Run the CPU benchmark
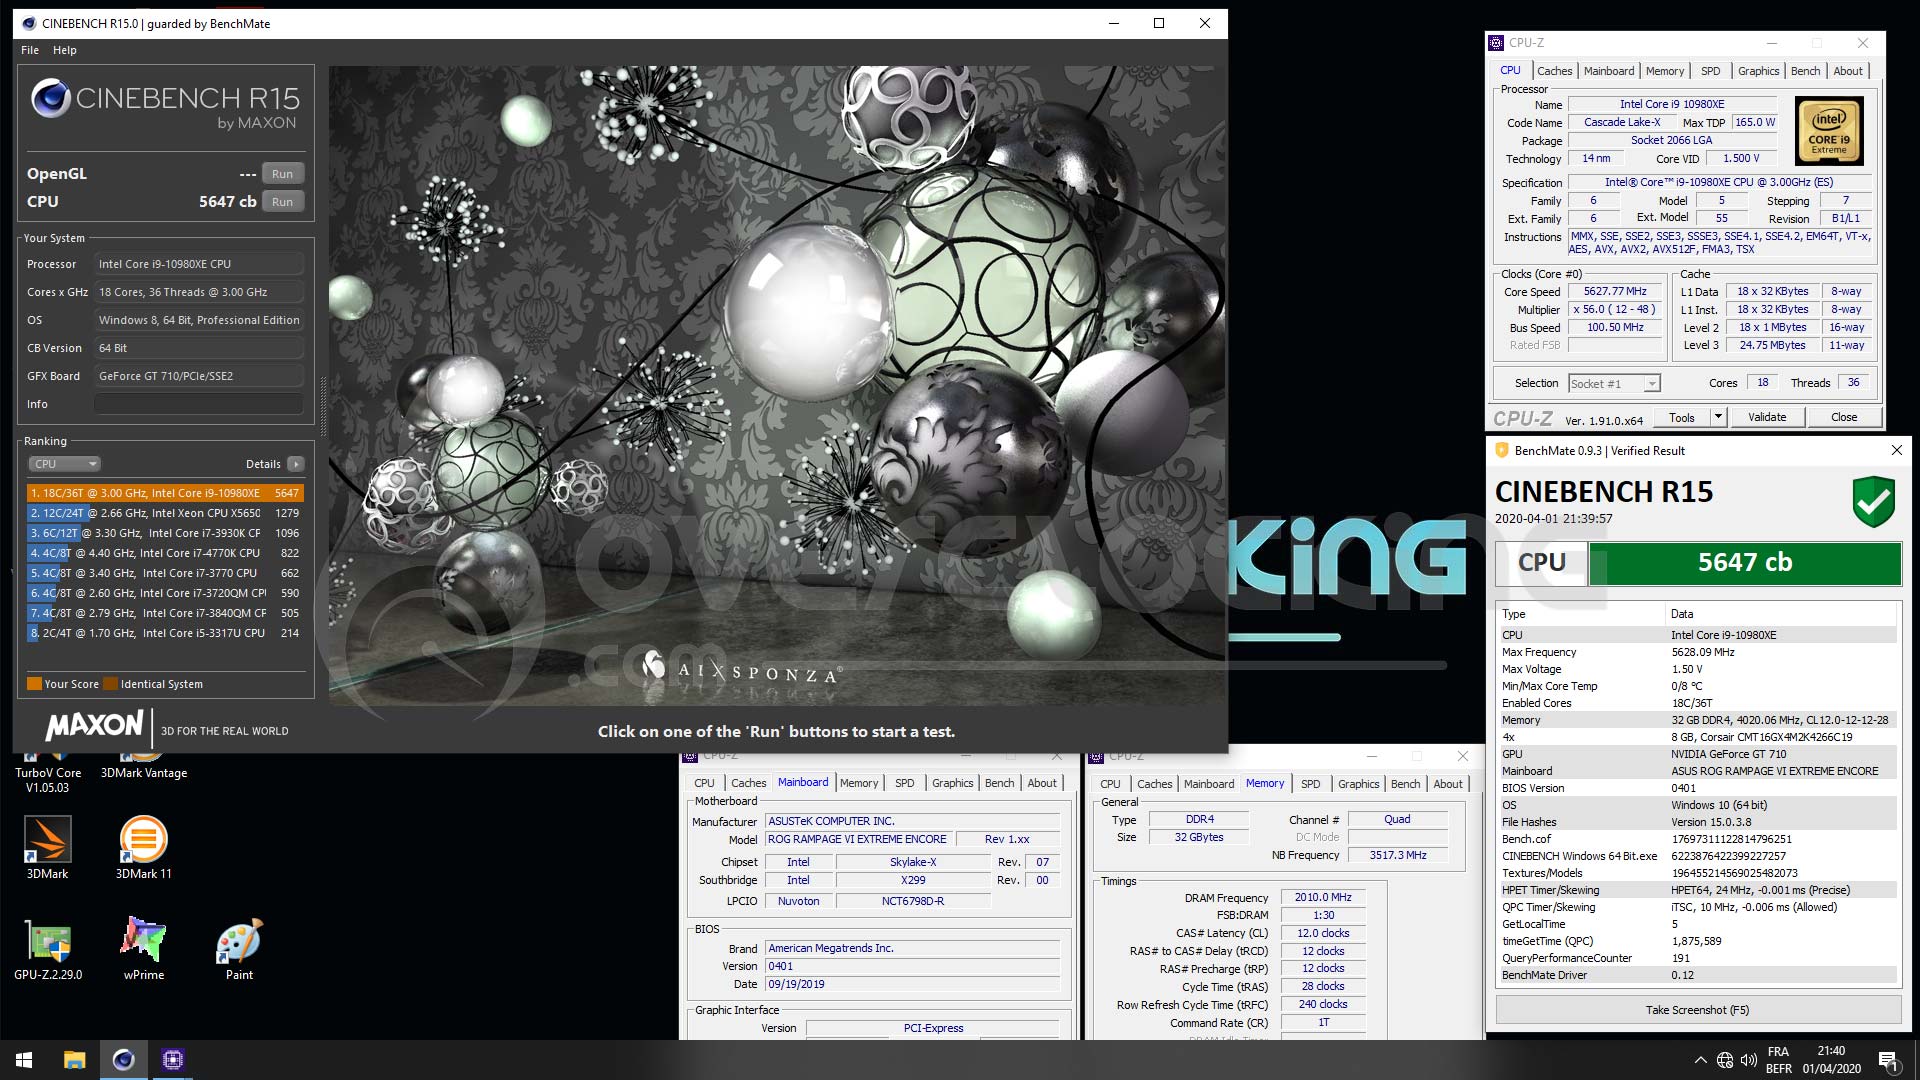The image size is (1920, 1080). pyautogui.click(x=282, y=202)
